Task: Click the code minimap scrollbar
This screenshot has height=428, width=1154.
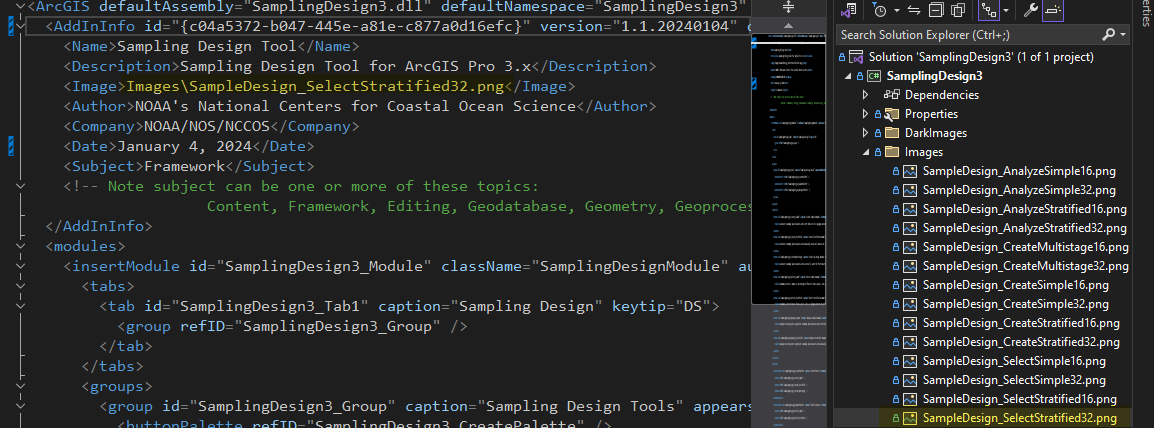Action: (x=790, y=200)
